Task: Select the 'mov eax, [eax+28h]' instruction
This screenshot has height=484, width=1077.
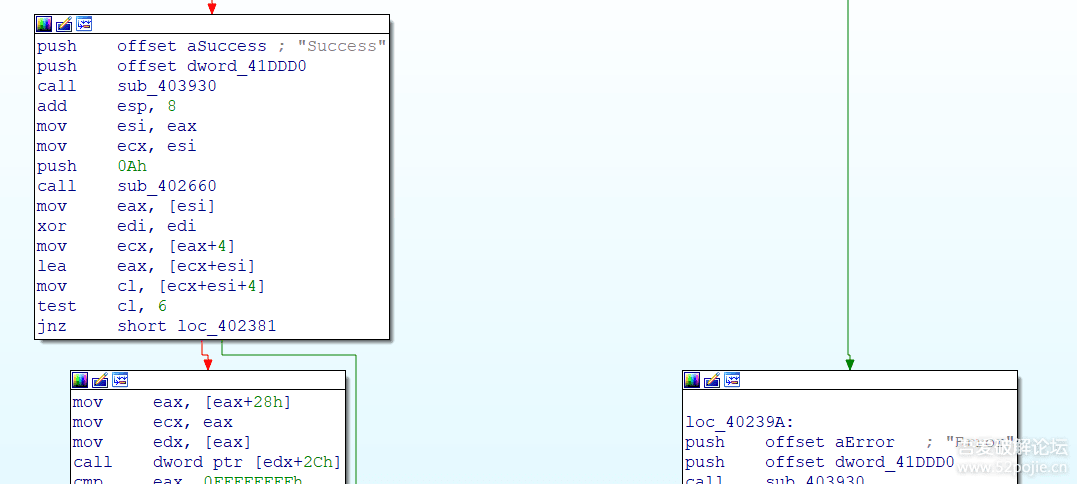Action: (x=182, y=402)
